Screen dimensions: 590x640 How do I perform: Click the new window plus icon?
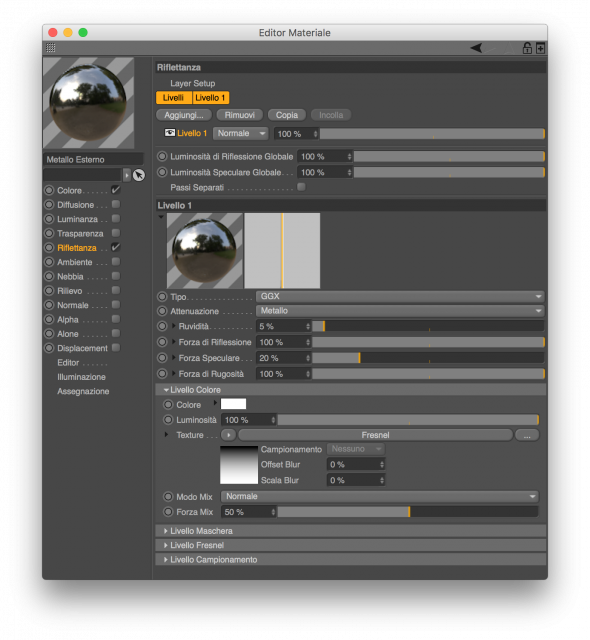click(541, 48)
